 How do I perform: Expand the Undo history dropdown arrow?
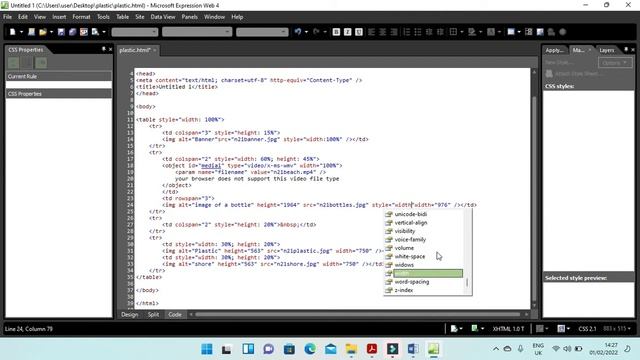pyautogui.click(x=306, y=32)
